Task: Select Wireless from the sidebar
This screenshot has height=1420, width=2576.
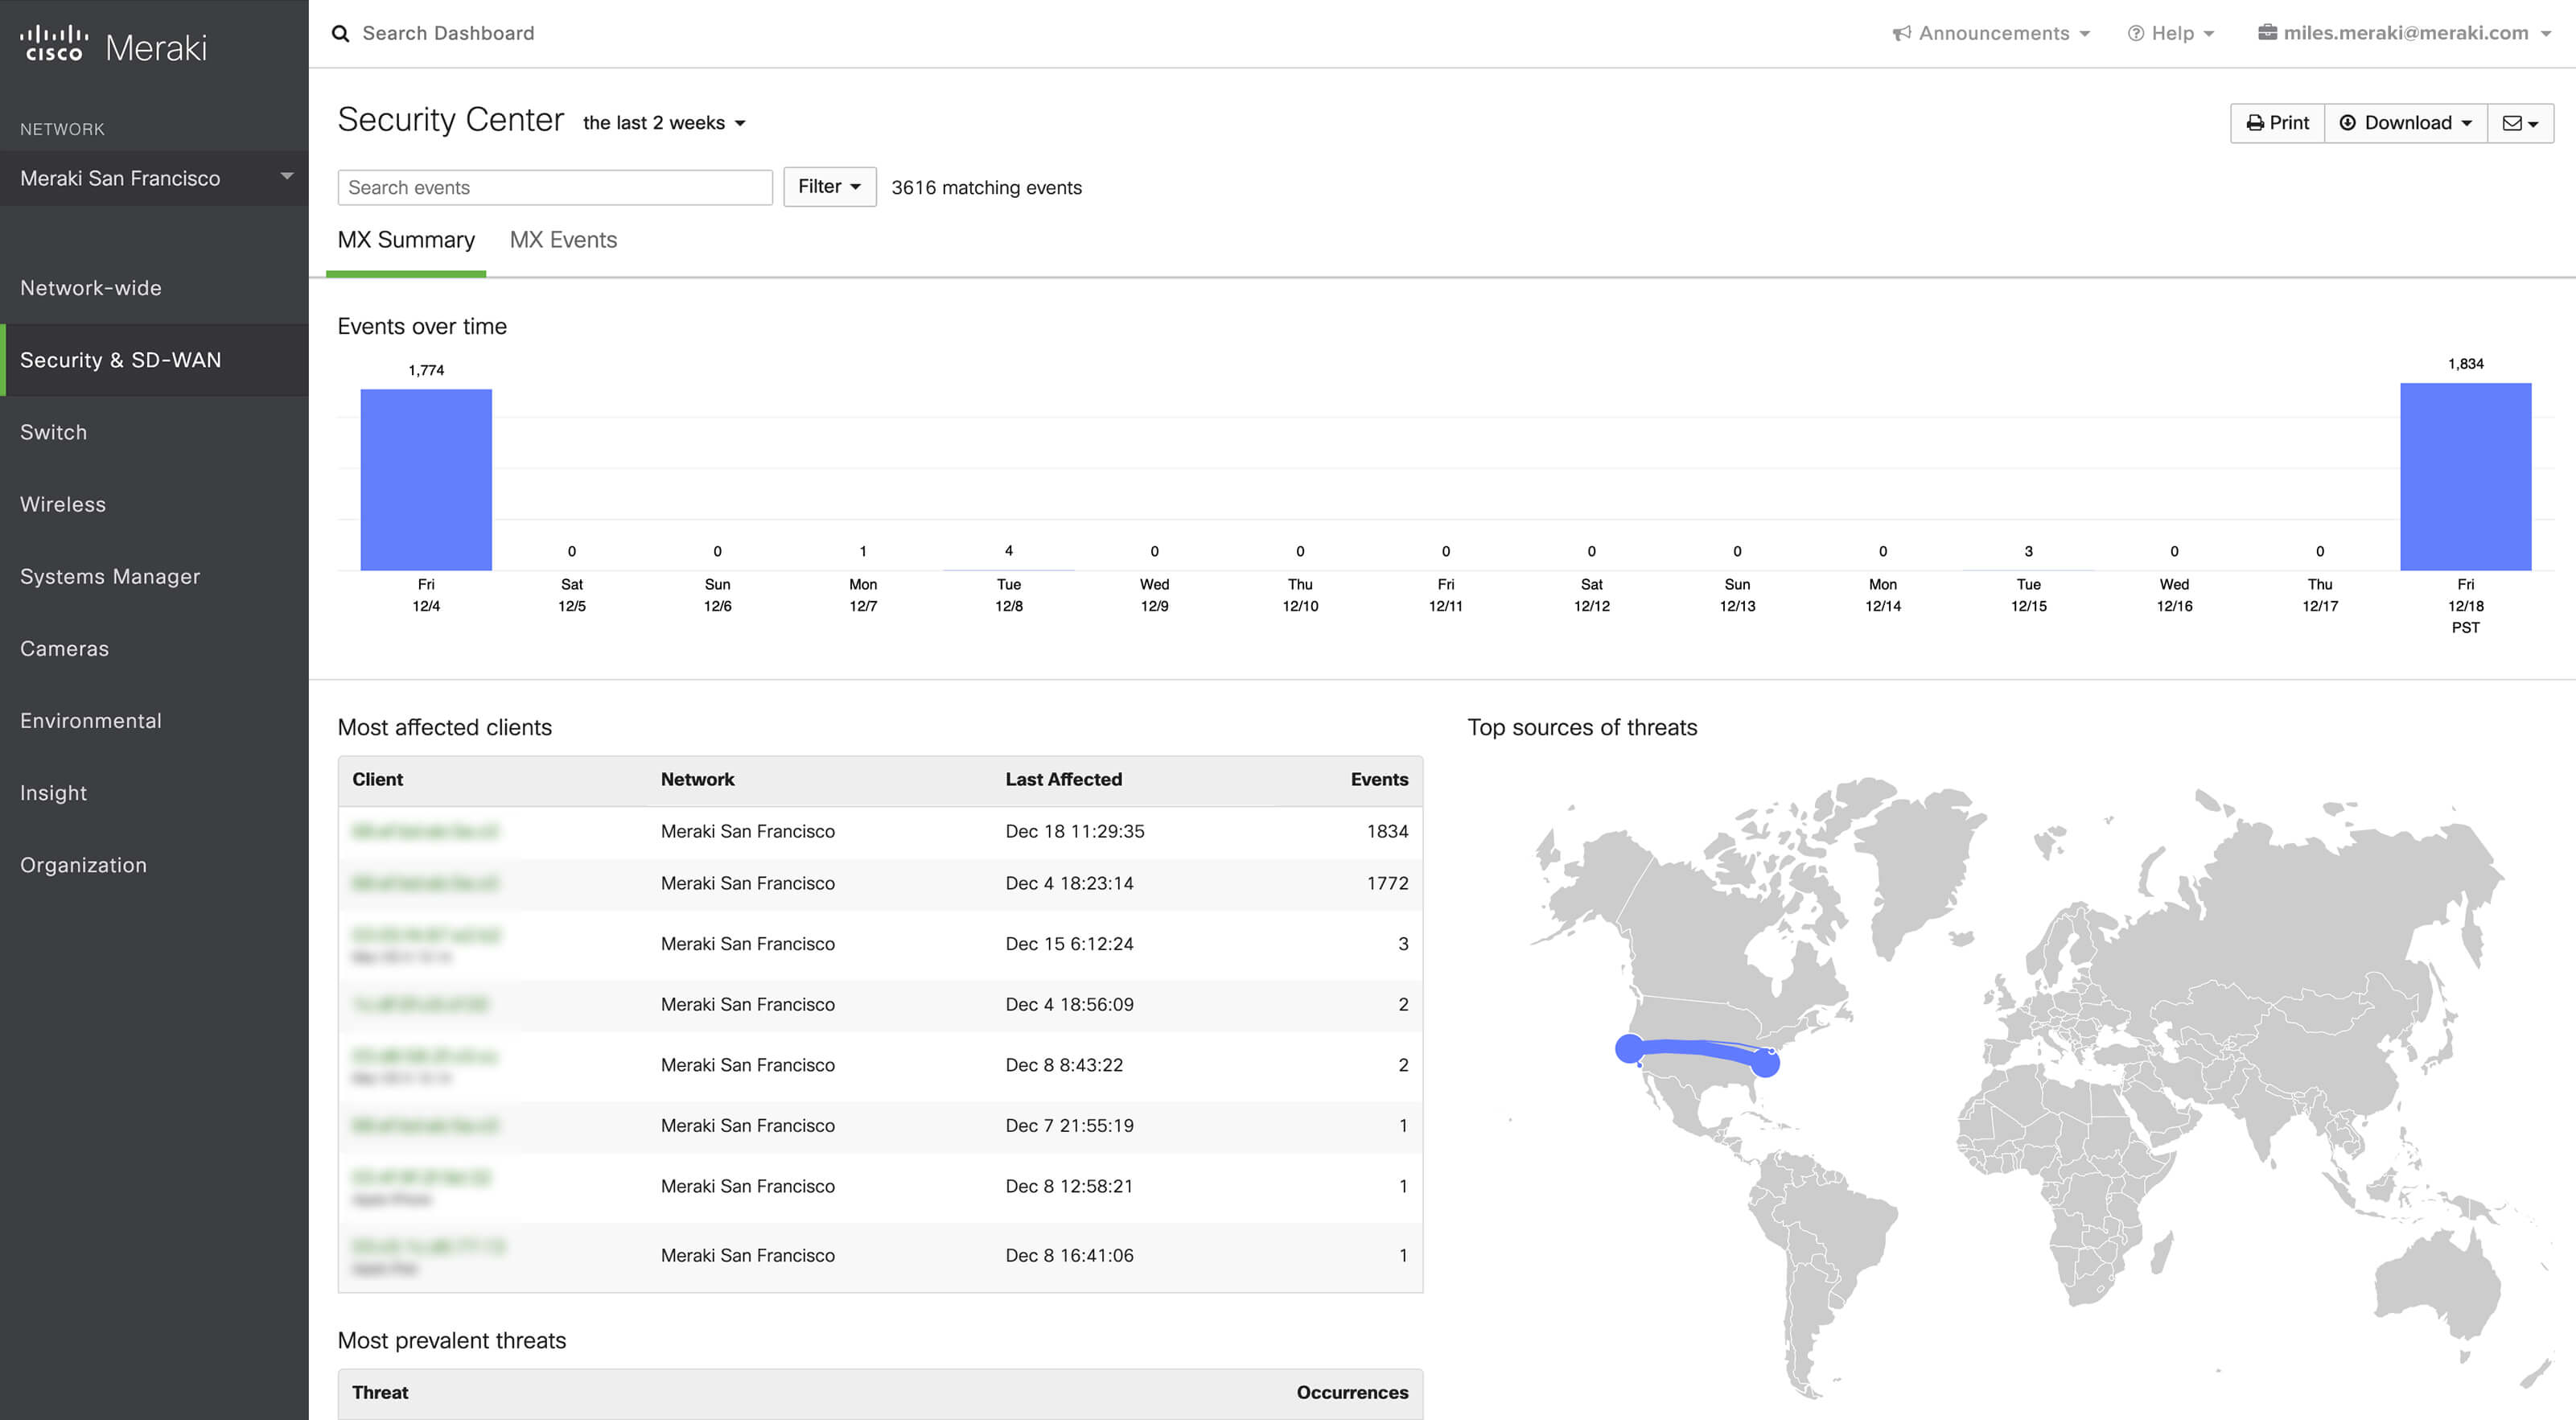Action: (x=62, y=504)
